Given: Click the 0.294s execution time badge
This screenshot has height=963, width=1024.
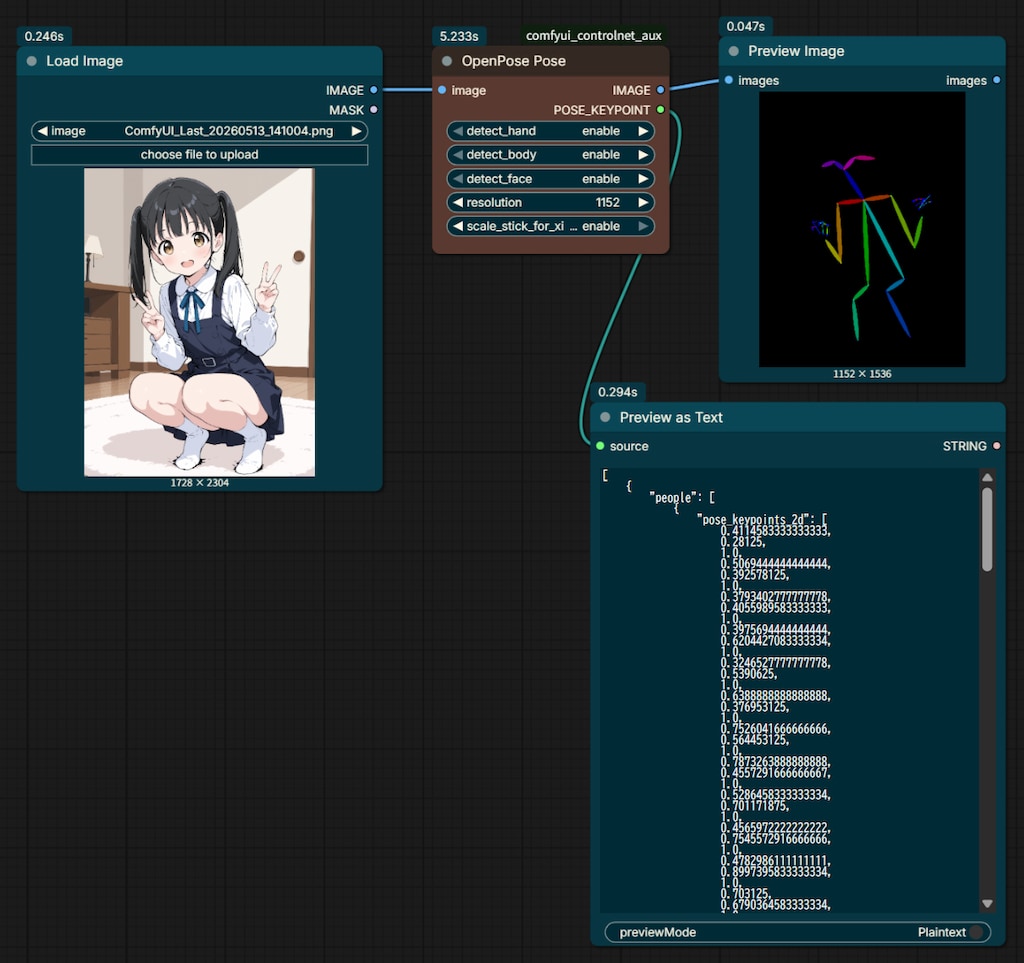Looking at the screenshot, I should pyautogui.click(x=617, y=392).
